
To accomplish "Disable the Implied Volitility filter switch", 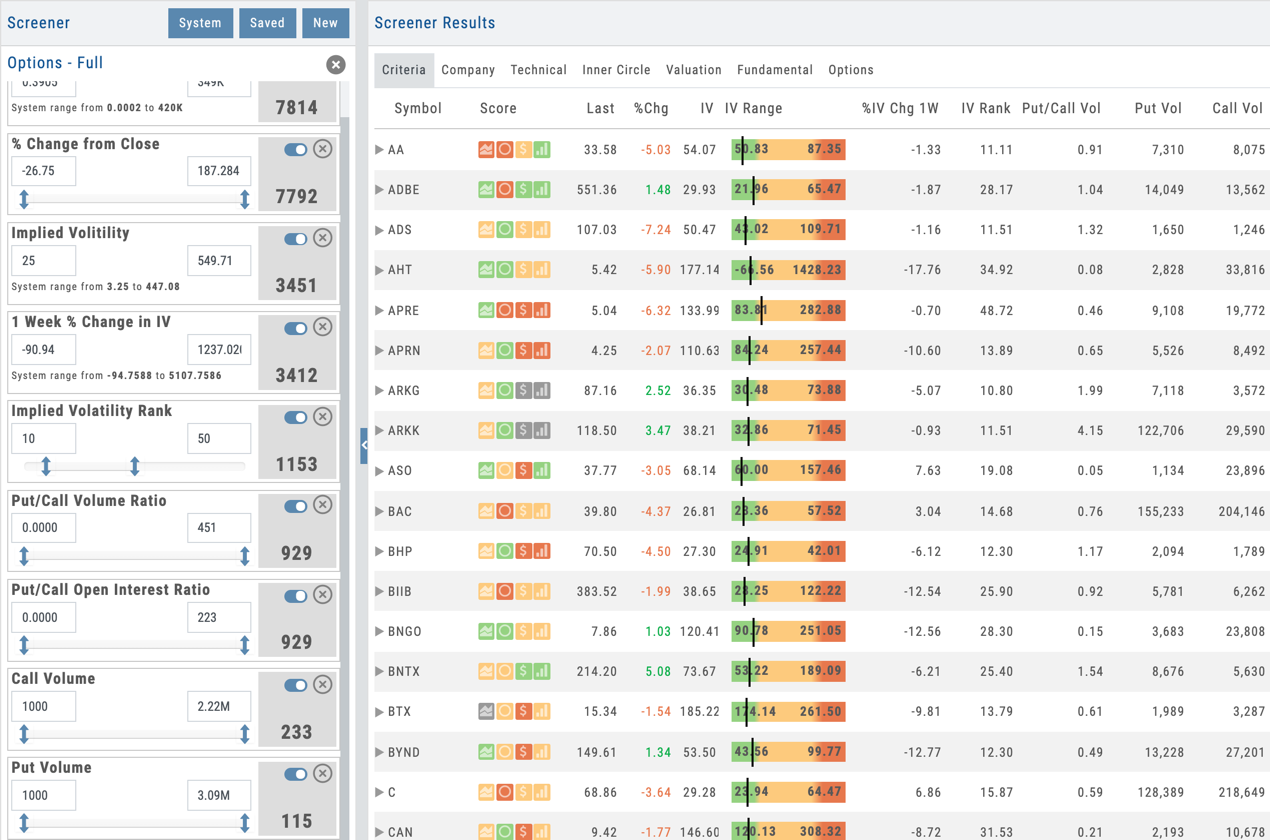I will tap(295, 239).
